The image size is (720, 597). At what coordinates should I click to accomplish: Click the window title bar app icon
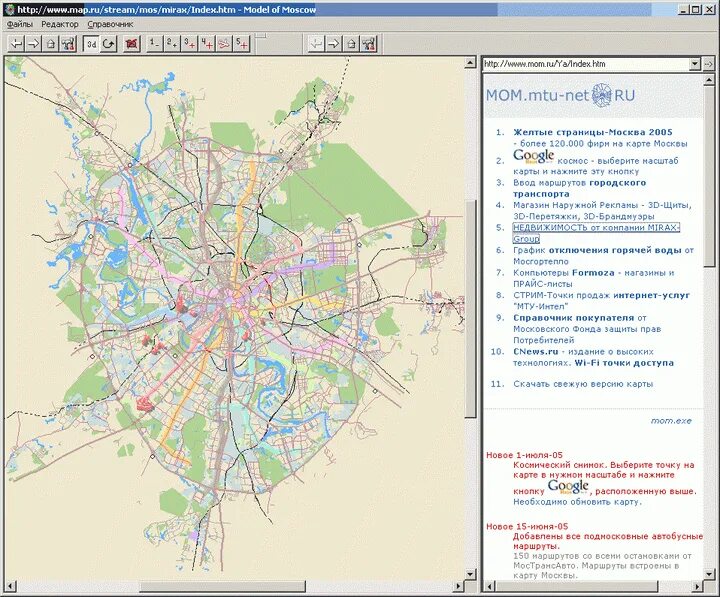point(9,9)
